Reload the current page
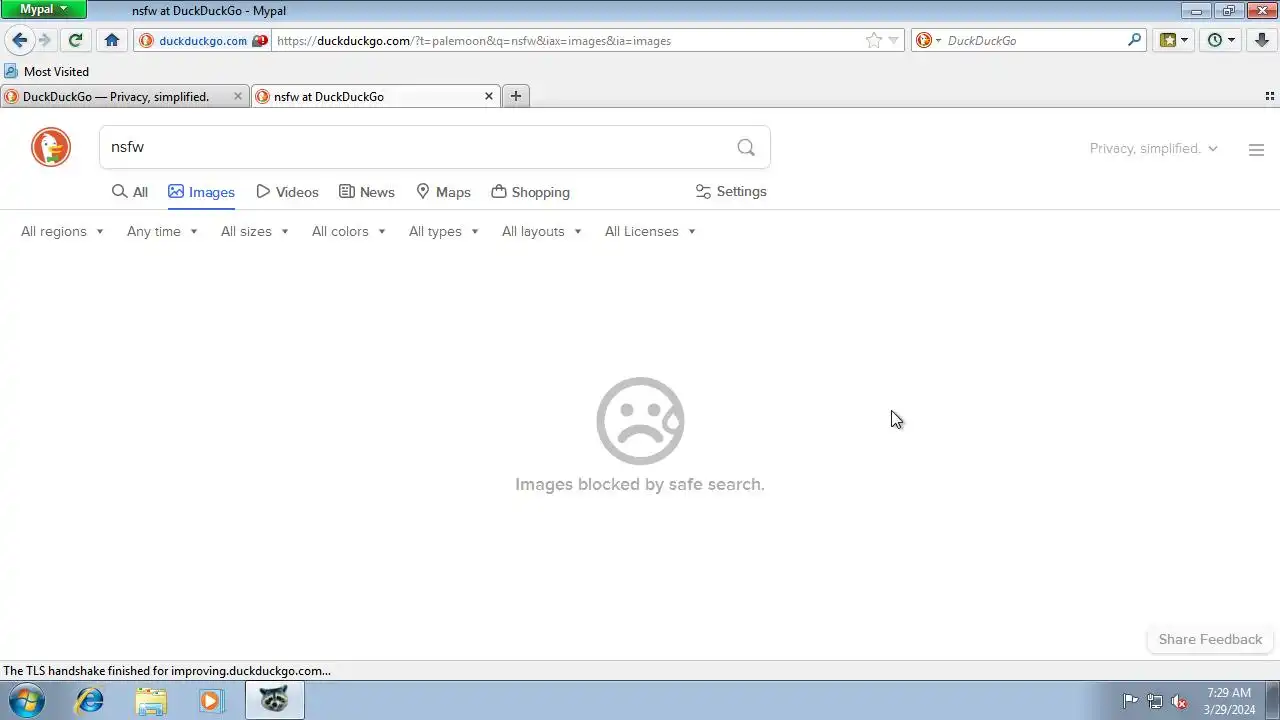The height and width of the screenshot is (720, 1280). pyautogui.click(x=75, y=40)
